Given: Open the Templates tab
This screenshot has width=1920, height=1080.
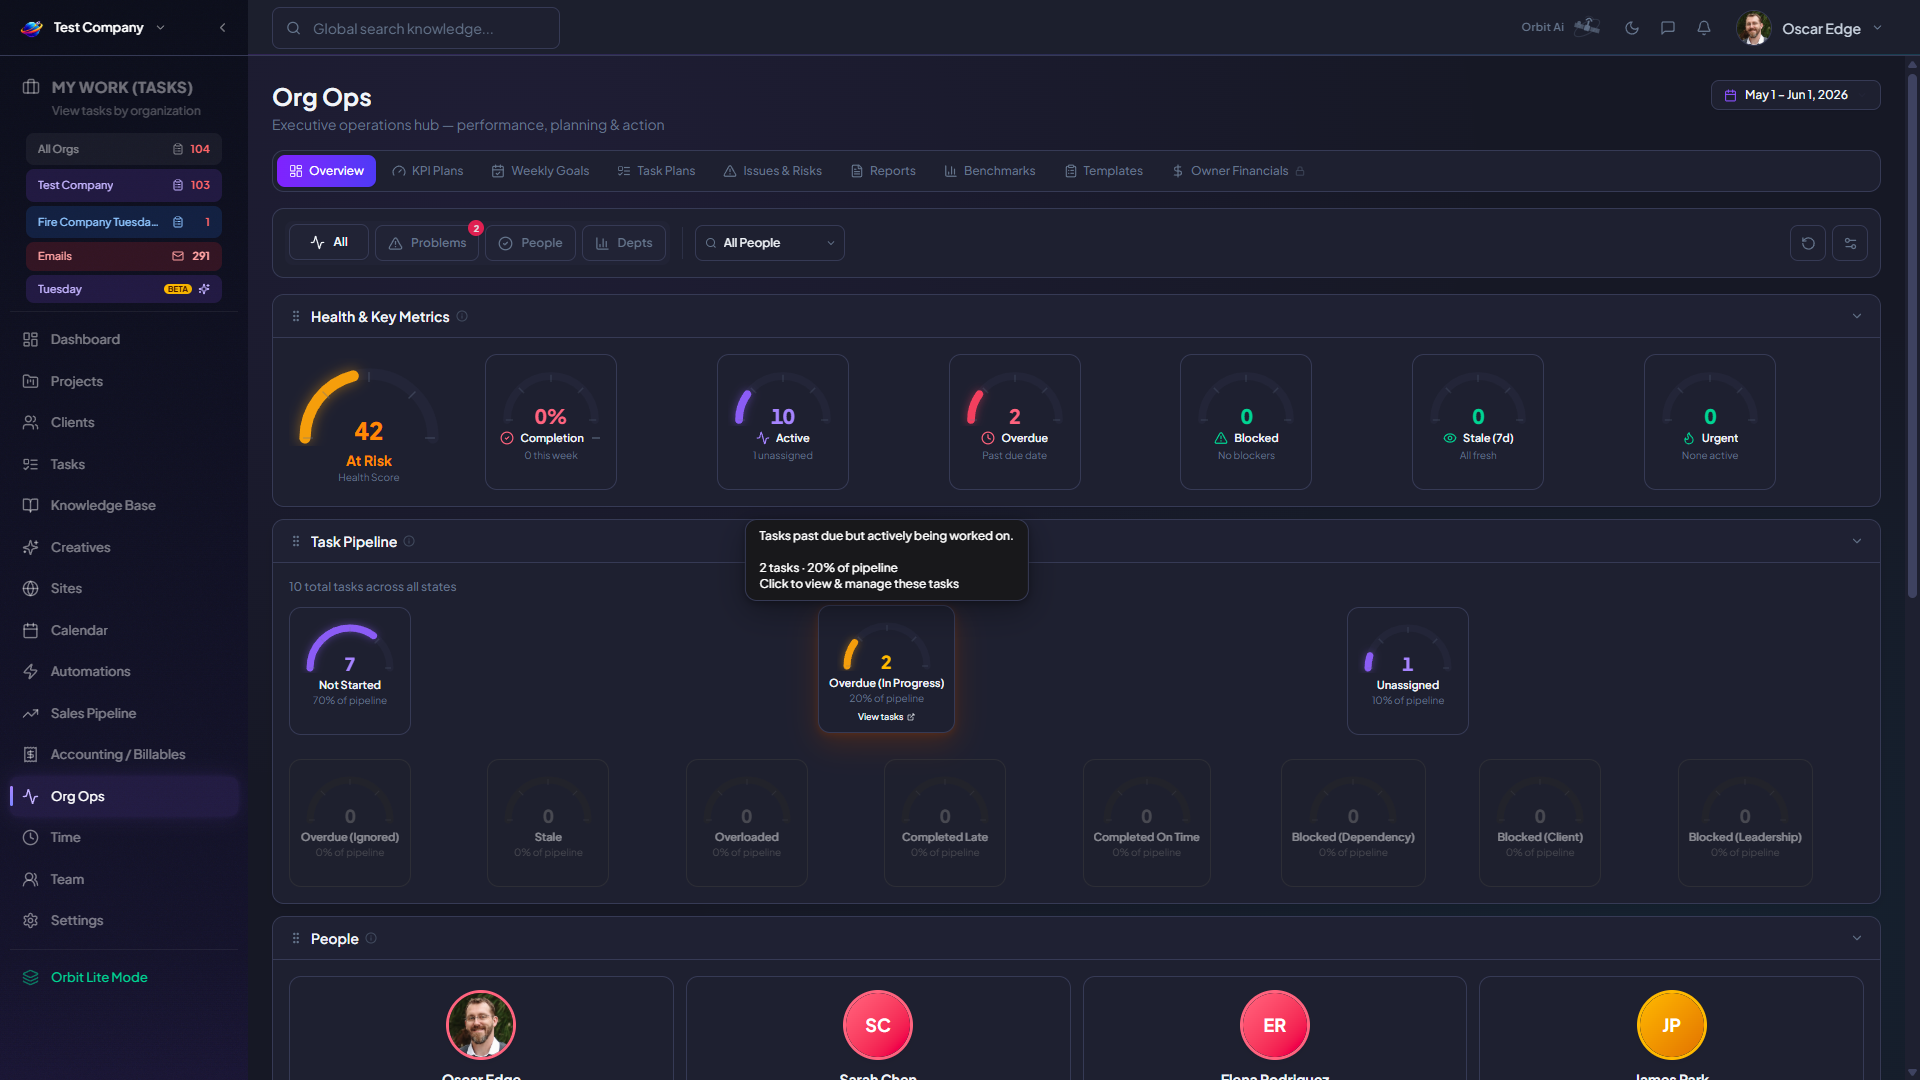Looking at the screenshot, I should click(1104, 171).
